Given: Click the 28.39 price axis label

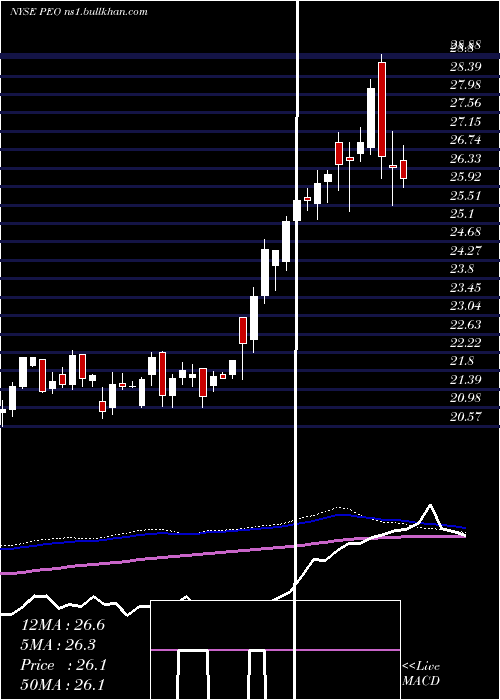Looking at the screenshot, I should [466, 67].
